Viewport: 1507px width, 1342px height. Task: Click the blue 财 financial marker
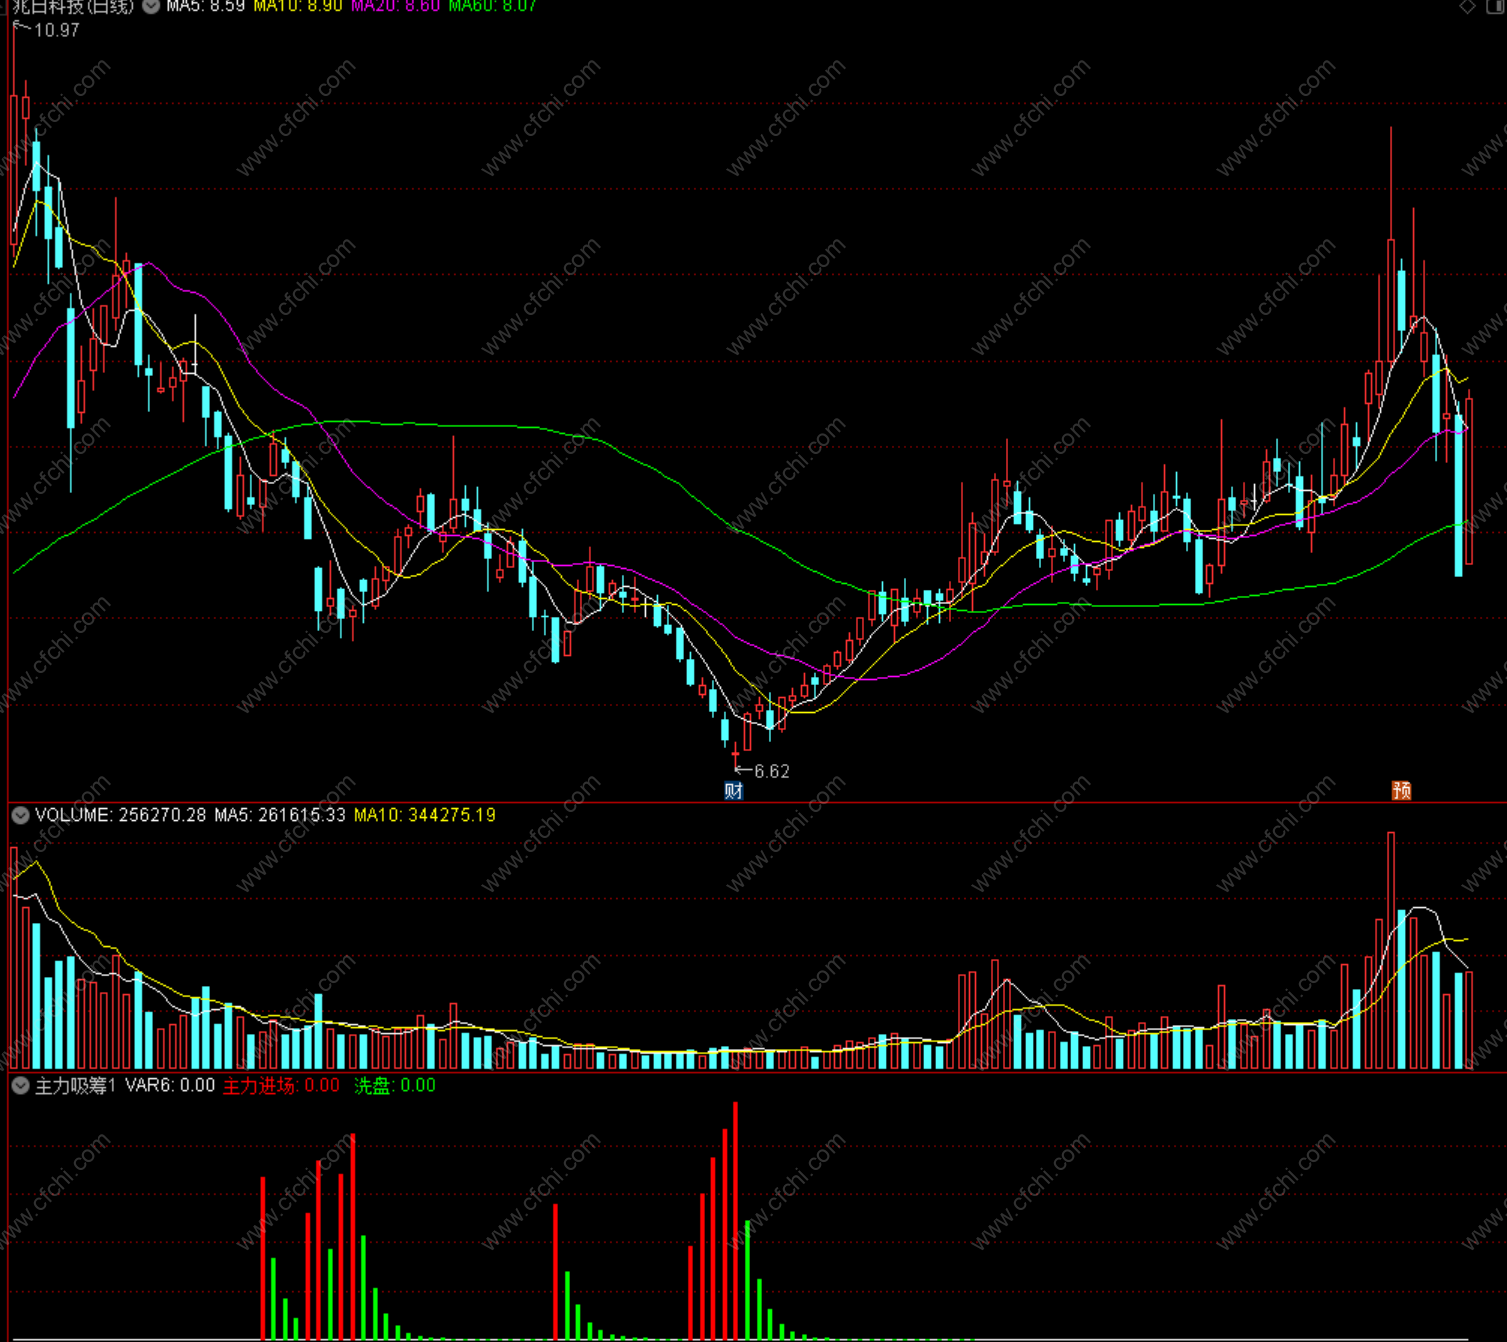(734, 791)
